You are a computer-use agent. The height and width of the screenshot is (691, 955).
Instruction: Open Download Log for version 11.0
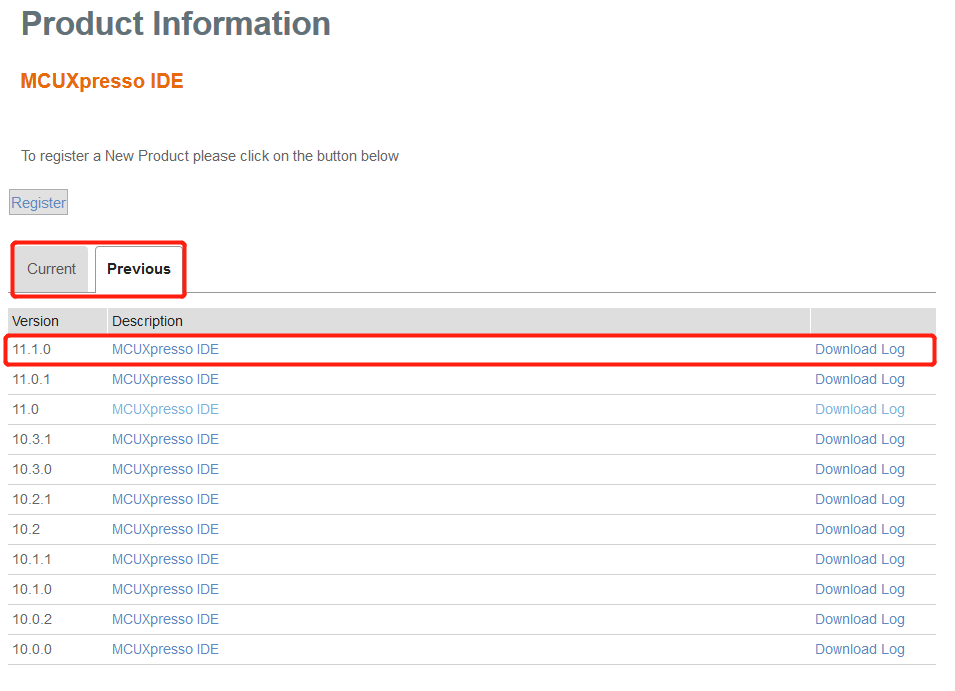[x=859, y=409]
